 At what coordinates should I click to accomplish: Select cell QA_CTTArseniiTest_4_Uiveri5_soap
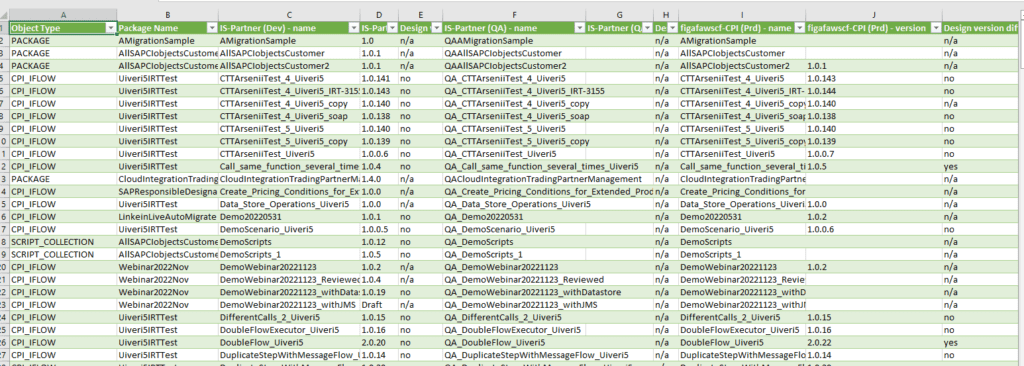tap(514, 116)
